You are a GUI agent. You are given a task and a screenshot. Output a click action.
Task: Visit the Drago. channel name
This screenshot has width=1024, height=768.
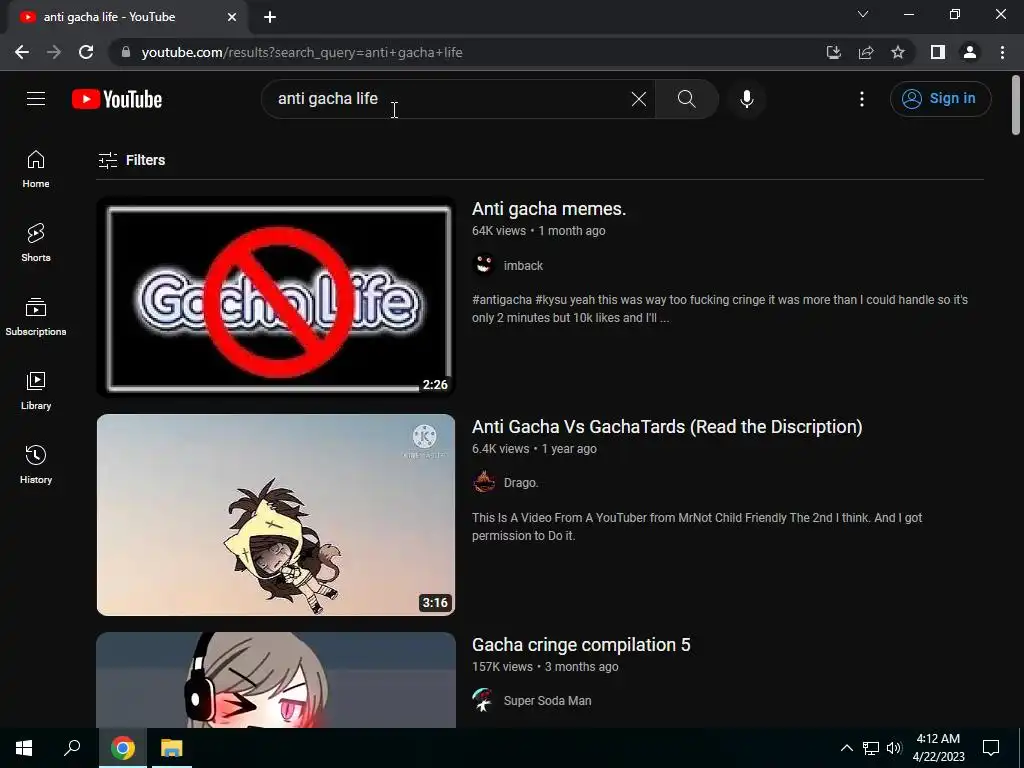pos(520,483)
